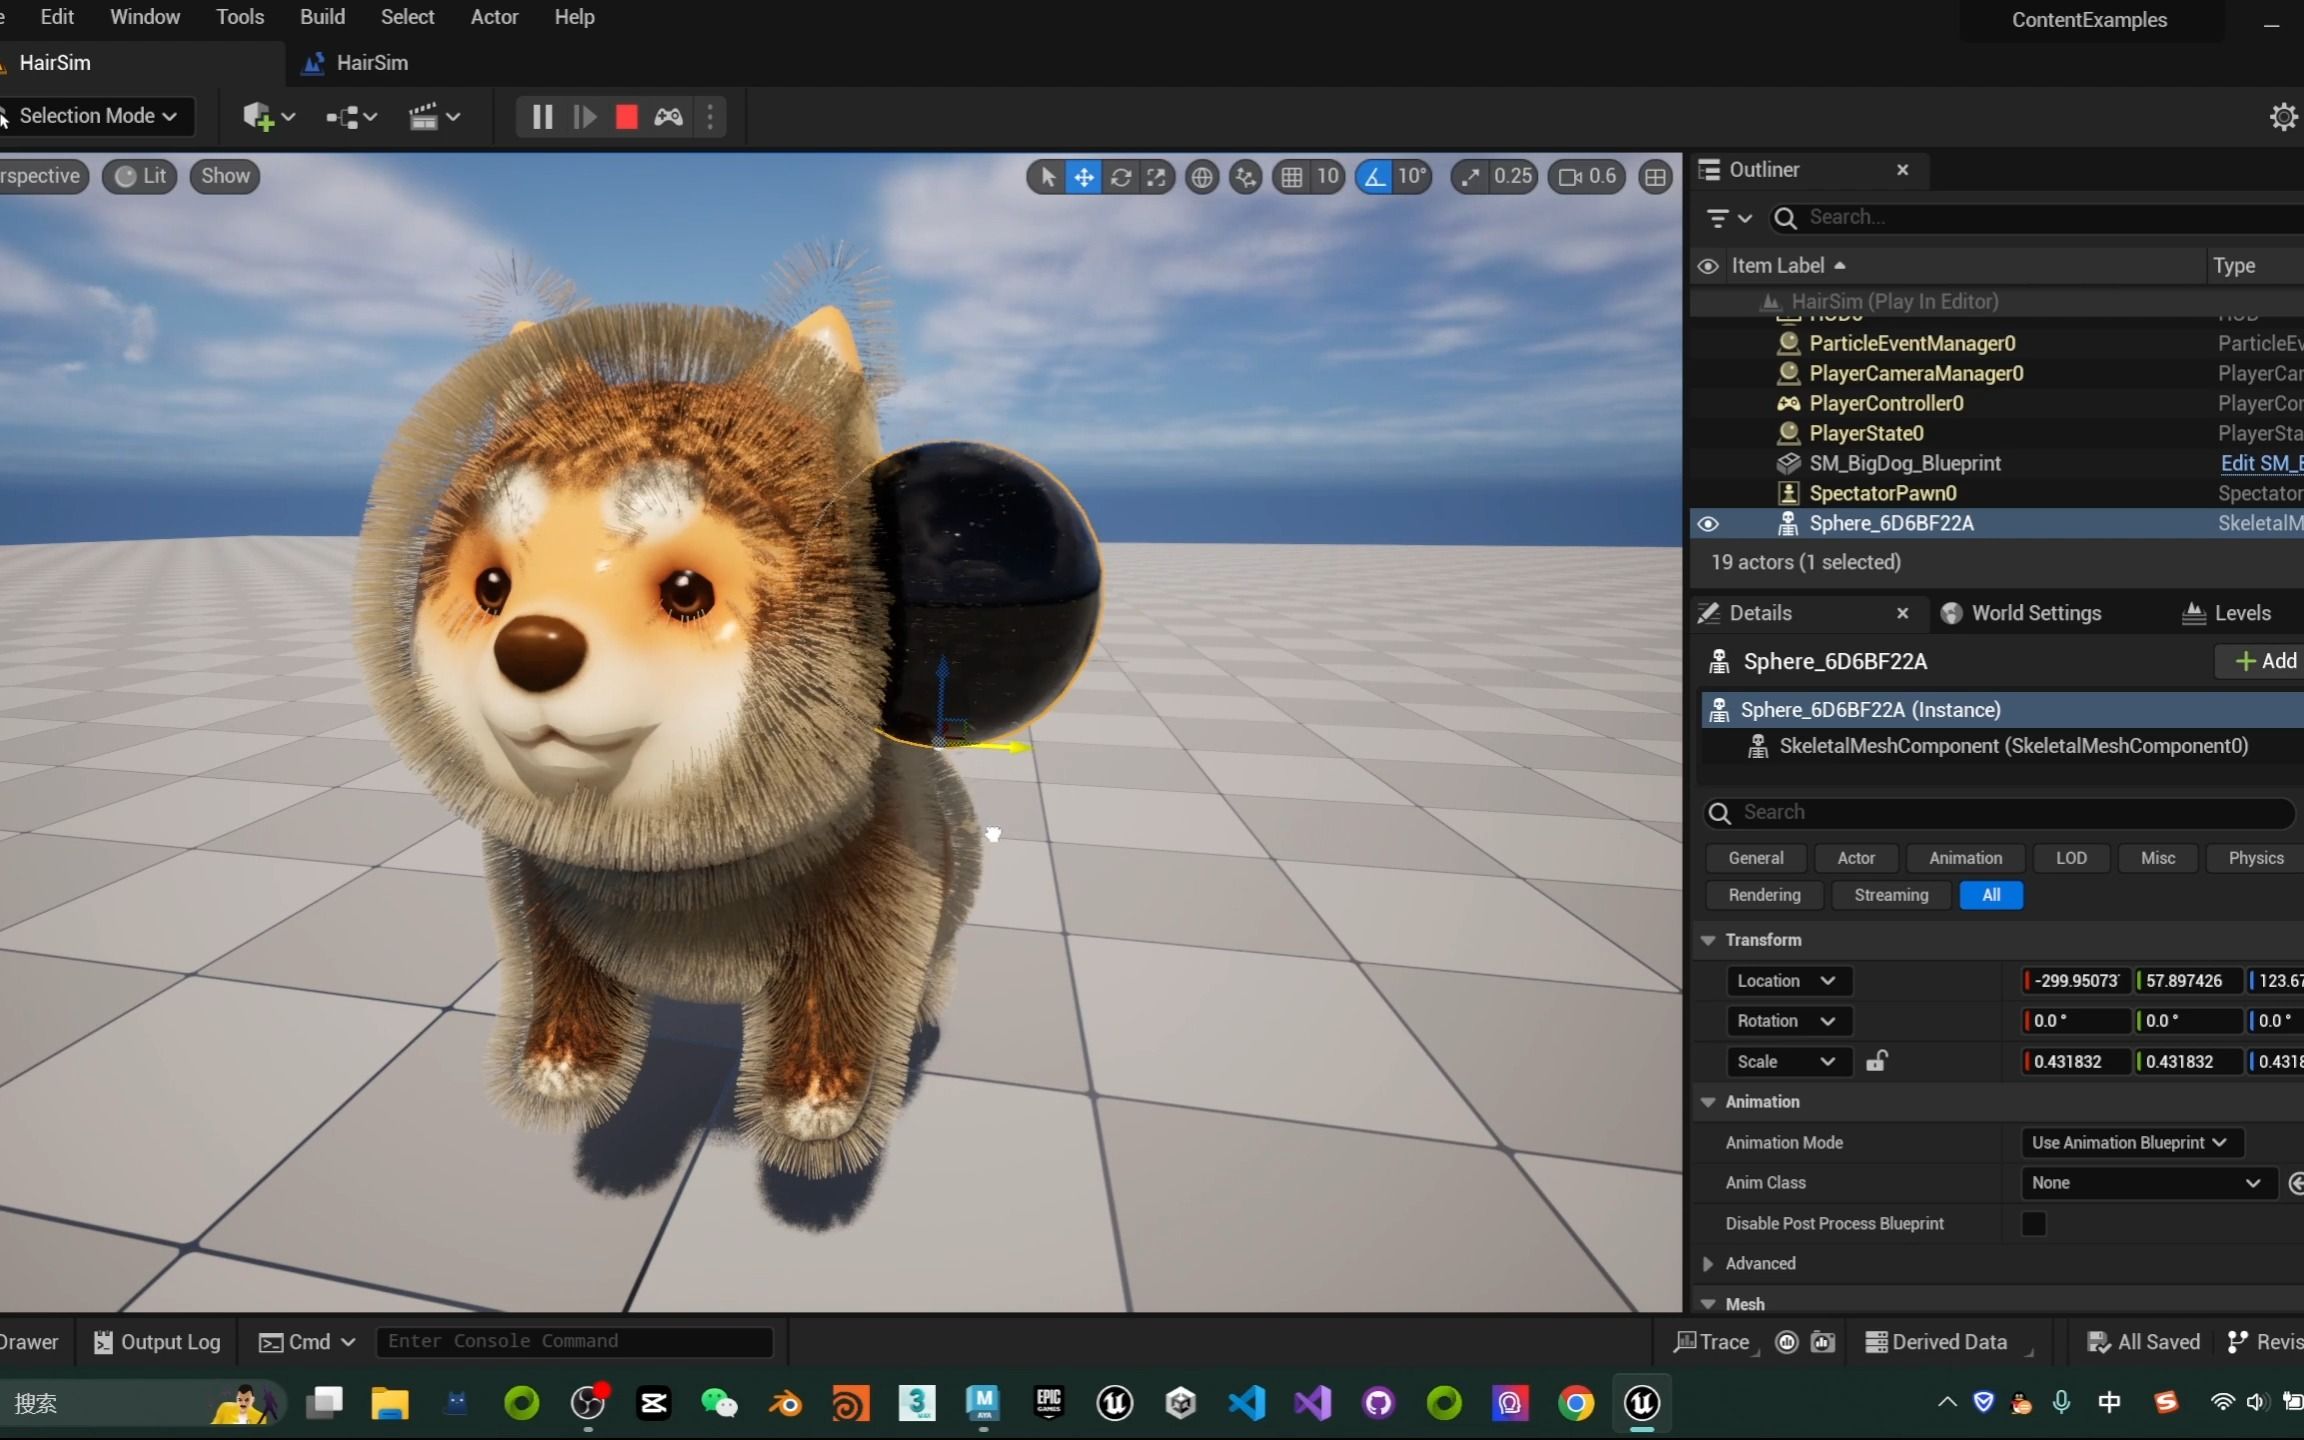Toggle Disable Post Process Blueprint checkbox
Viewport: 2304px width, 1440px height.
pos(2033,1223)
